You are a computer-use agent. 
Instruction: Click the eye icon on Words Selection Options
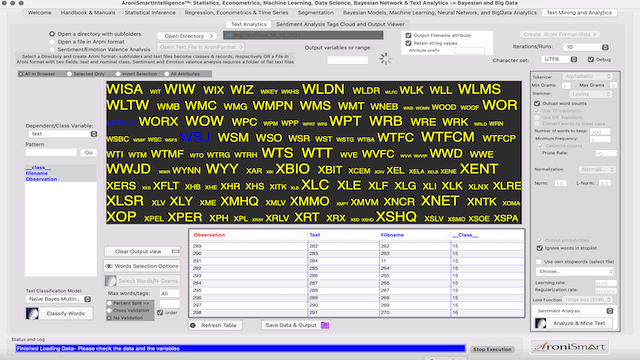click(x=109, y=266)
